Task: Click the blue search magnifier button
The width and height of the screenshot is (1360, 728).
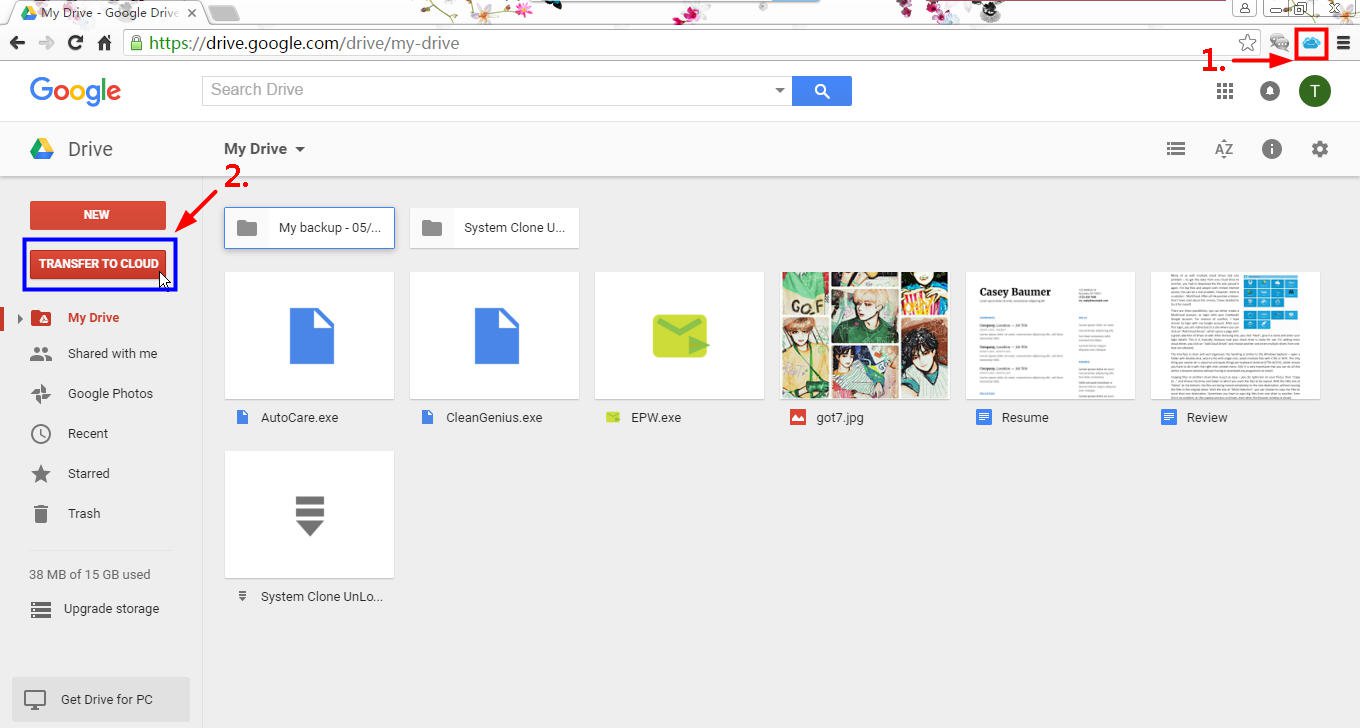Action: point(821,91)
